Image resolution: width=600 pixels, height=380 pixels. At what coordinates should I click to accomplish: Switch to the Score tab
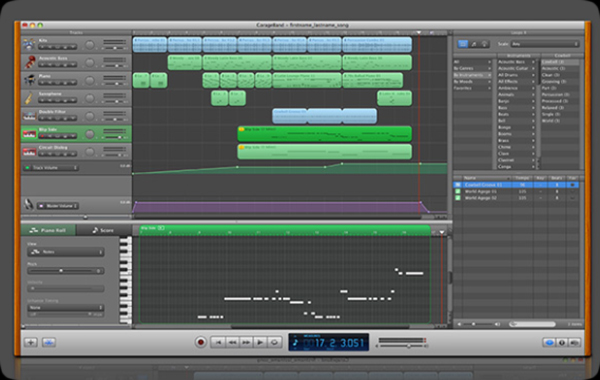tap(103, 230)
